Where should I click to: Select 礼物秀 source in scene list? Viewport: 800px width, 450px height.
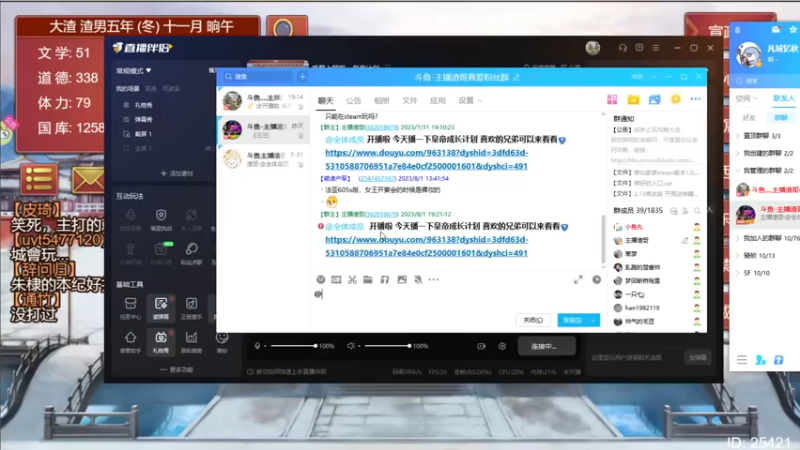tap(143, 105)
